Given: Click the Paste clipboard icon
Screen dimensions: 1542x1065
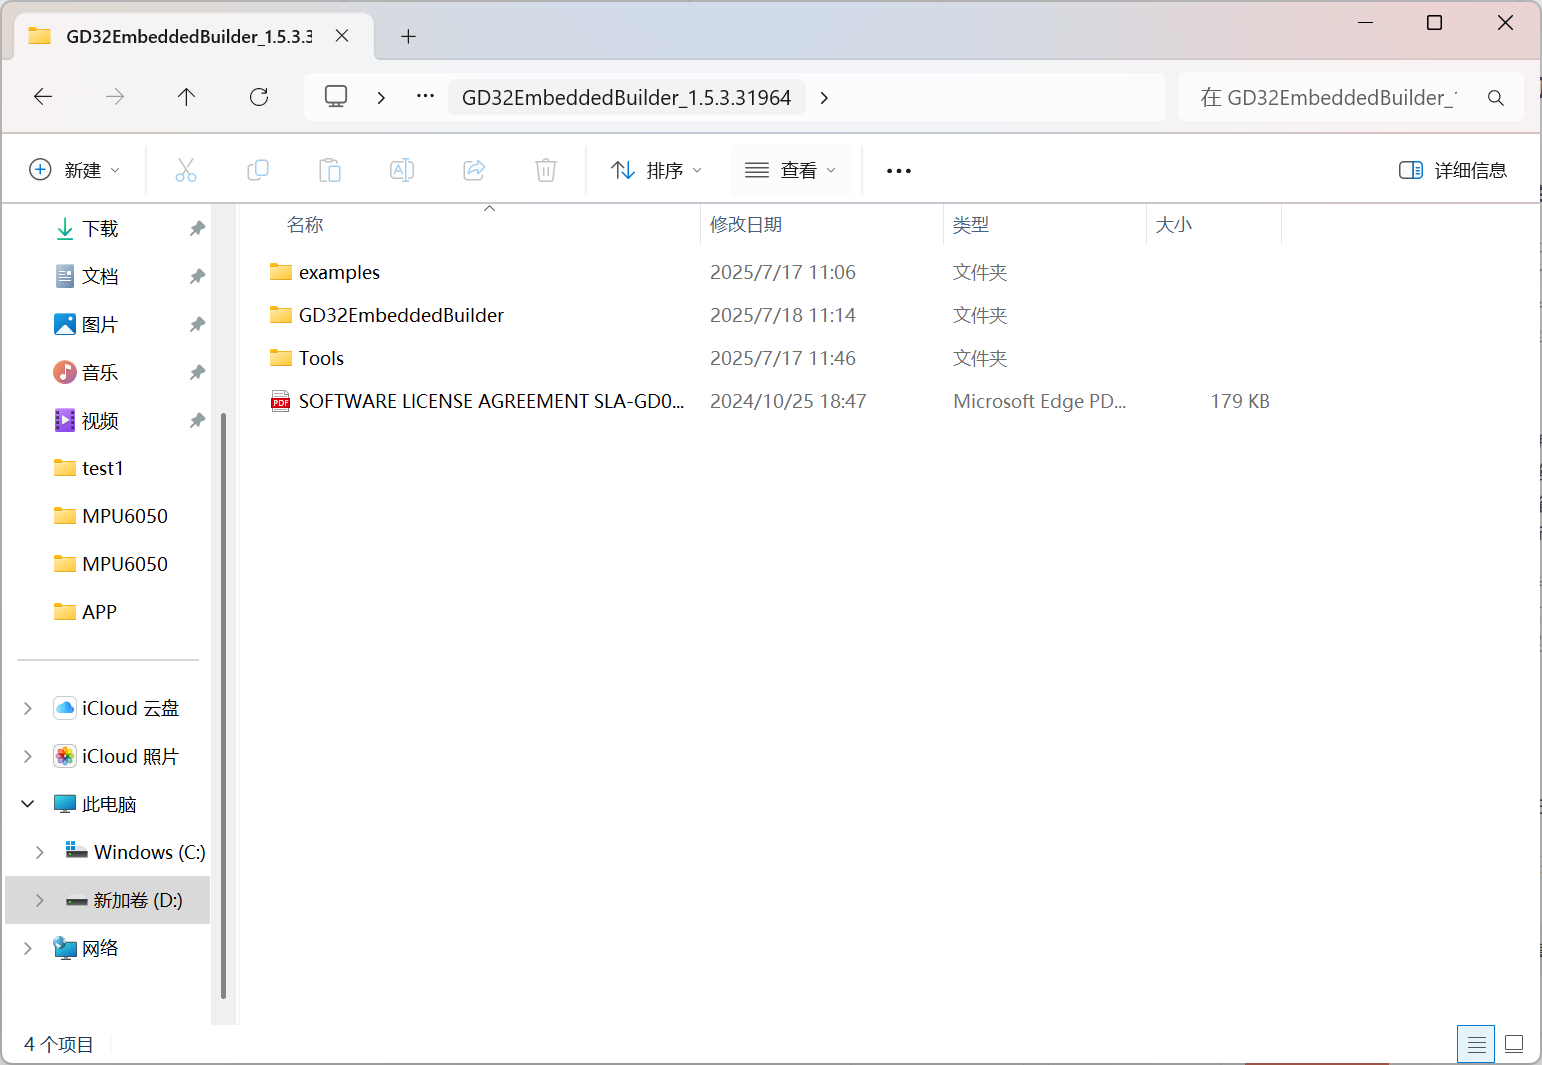Looking at the screenshot, I should point(330,170).
